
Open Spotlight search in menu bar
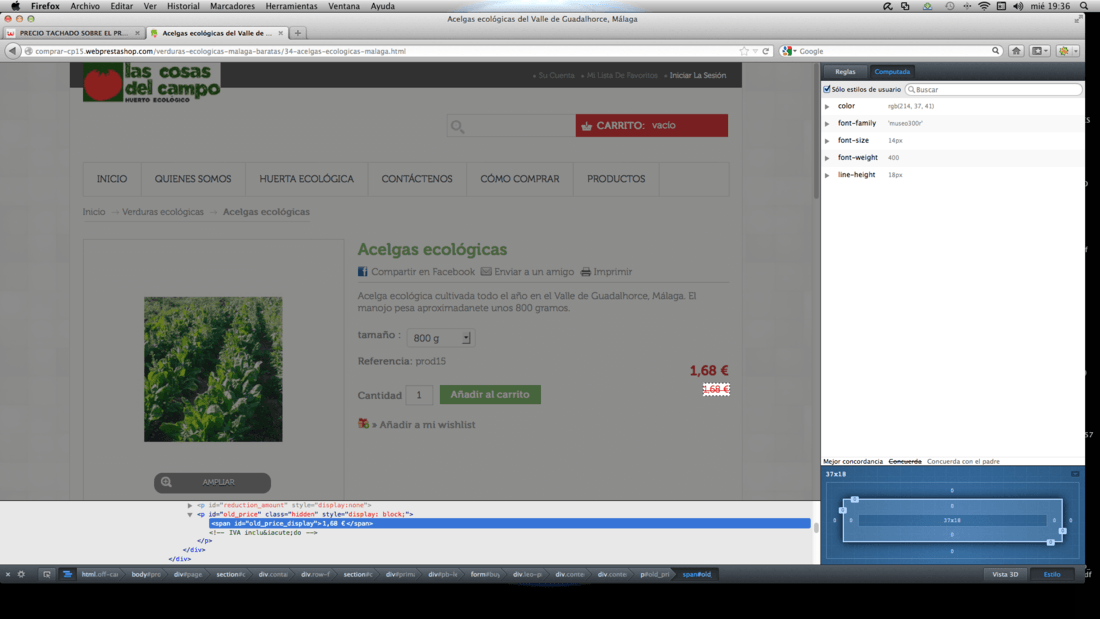(1084, 6)
